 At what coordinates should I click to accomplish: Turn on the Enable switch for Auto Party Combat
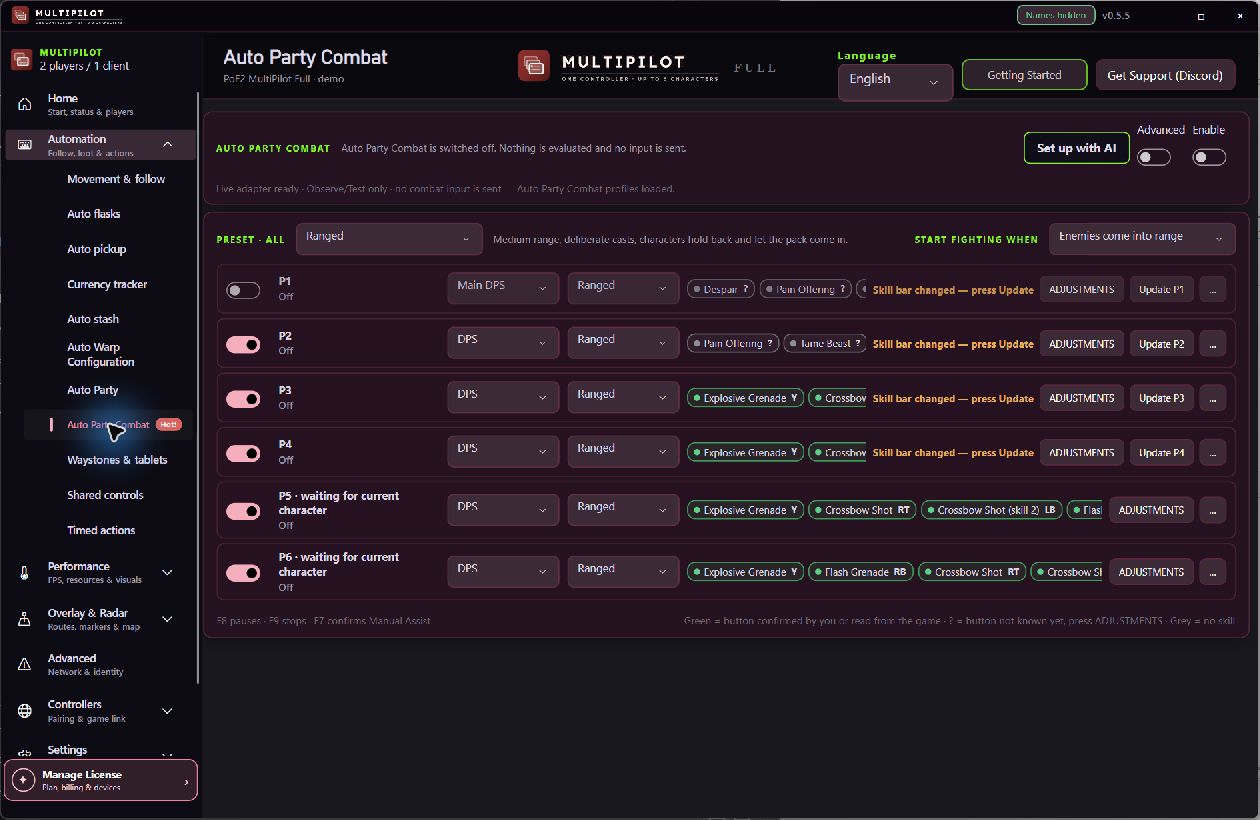1209,157
